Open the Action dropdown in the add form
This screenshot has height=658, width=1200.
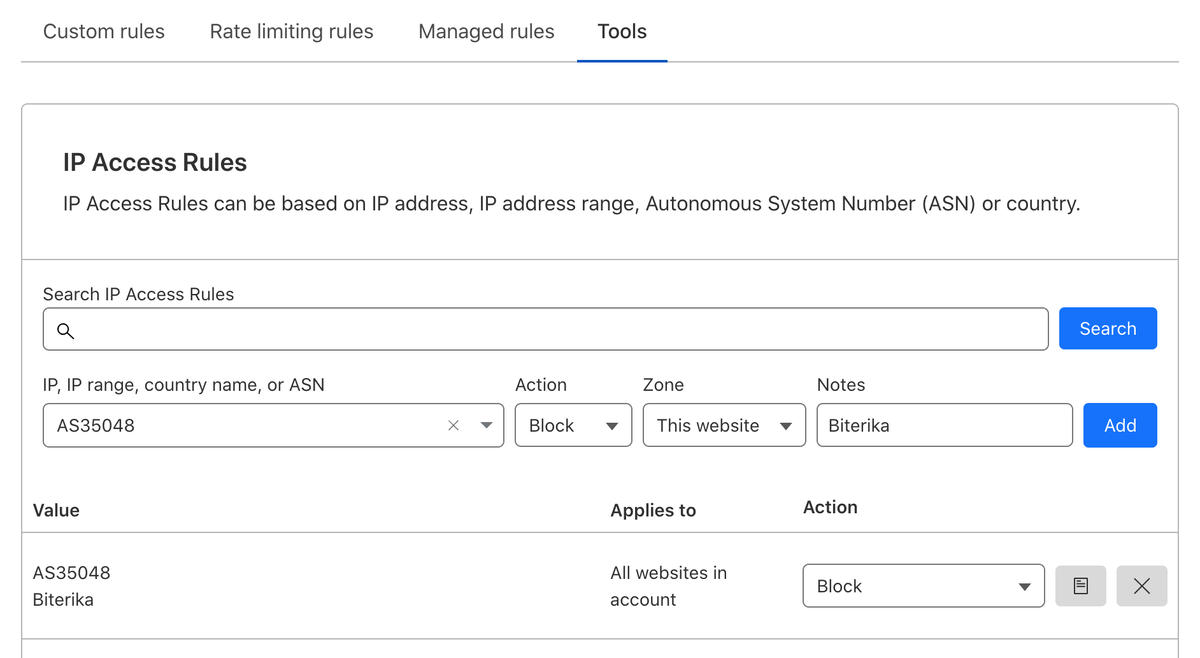click(x=573, y=426)
